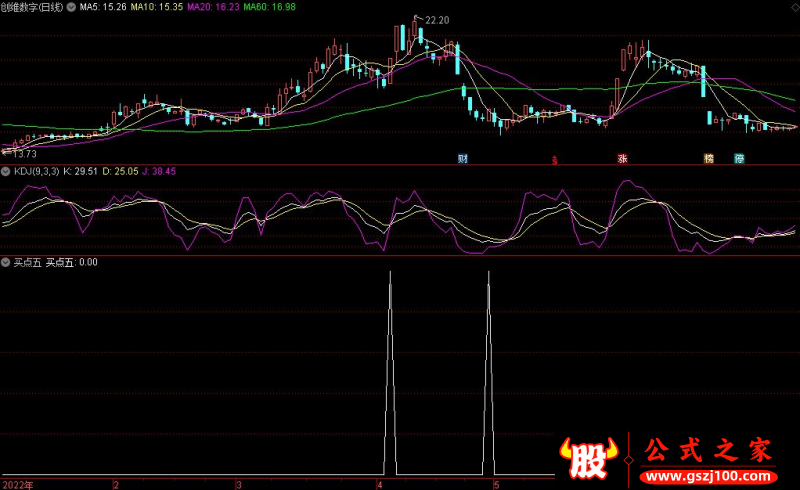Click the 涨 limit-up event marker
The height and width of the screenshot is (490, 800).
622,158
